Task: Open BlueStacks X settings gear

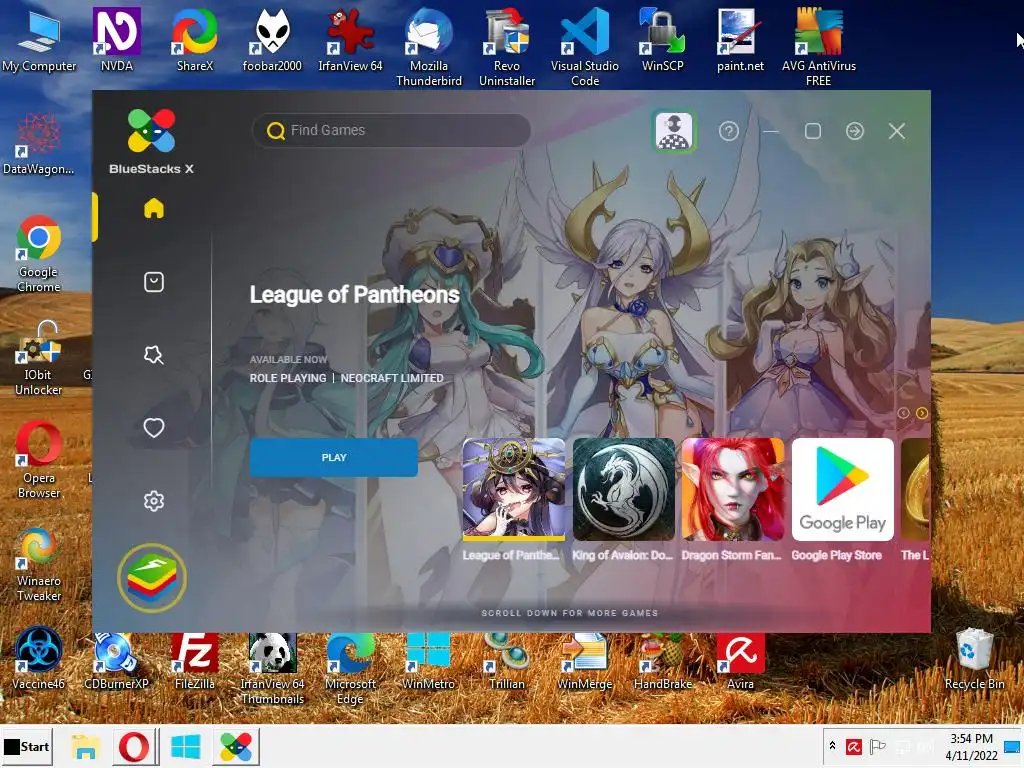Action: [x=154, y=502]
